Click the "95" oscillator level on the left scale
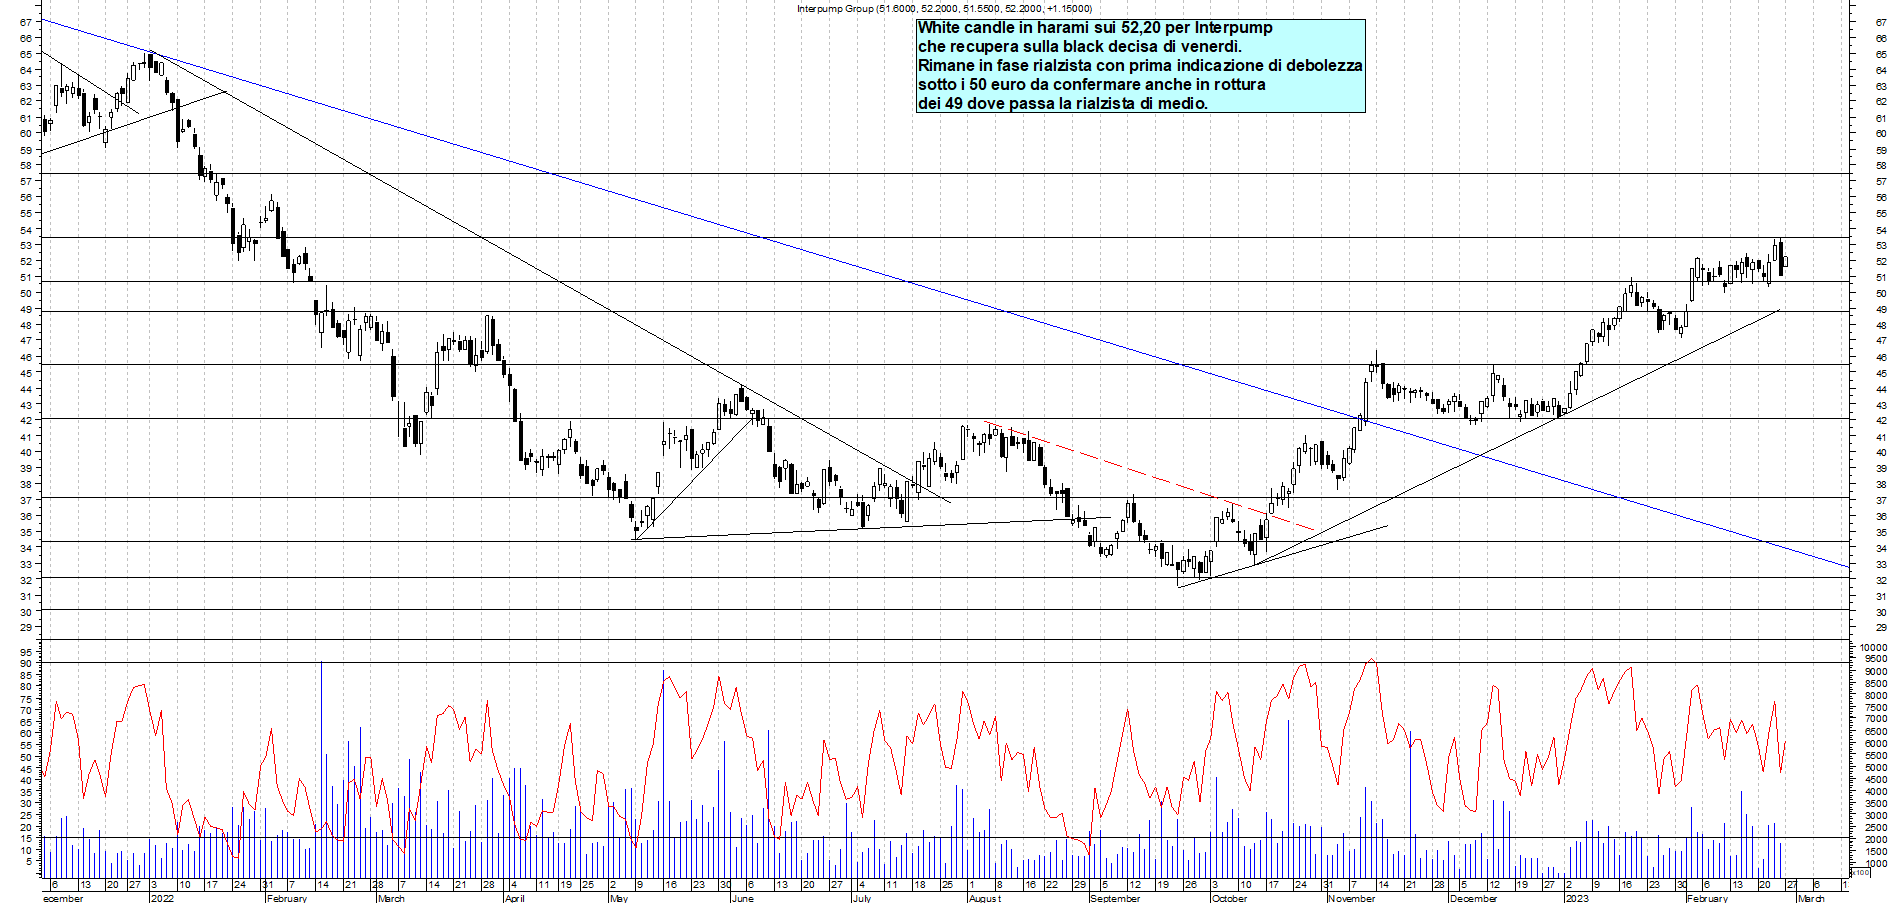1890x903 pixels. (x=24, y=651)
